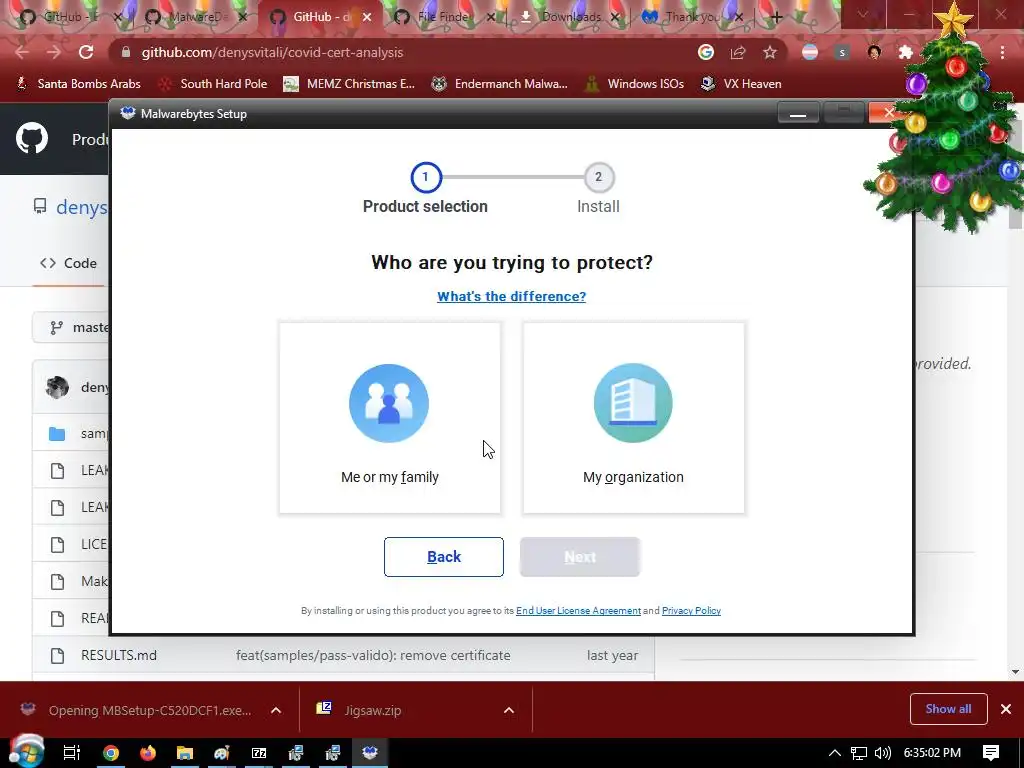Click the Chrome profile avatar

point(874,52)
